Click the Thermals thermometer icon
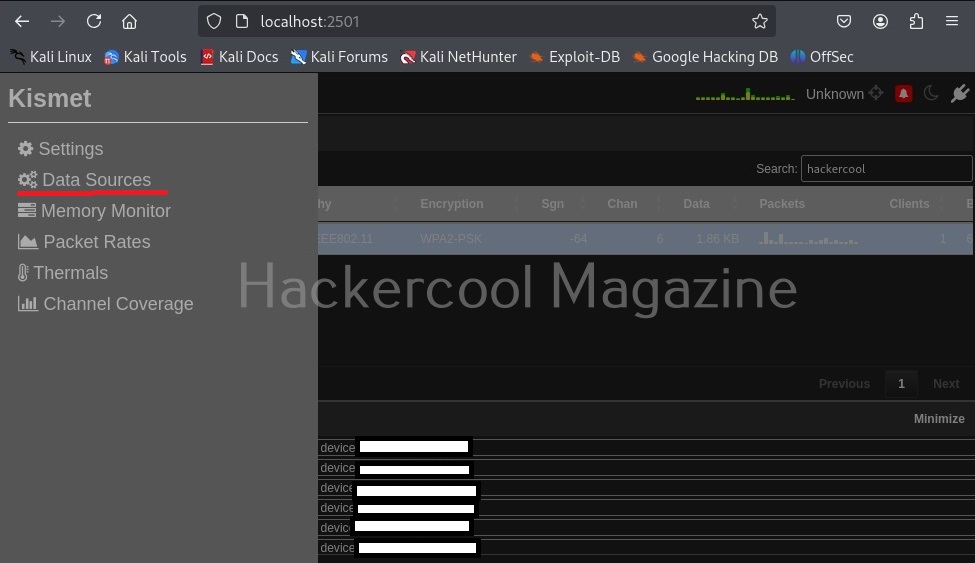 point(23,273)
